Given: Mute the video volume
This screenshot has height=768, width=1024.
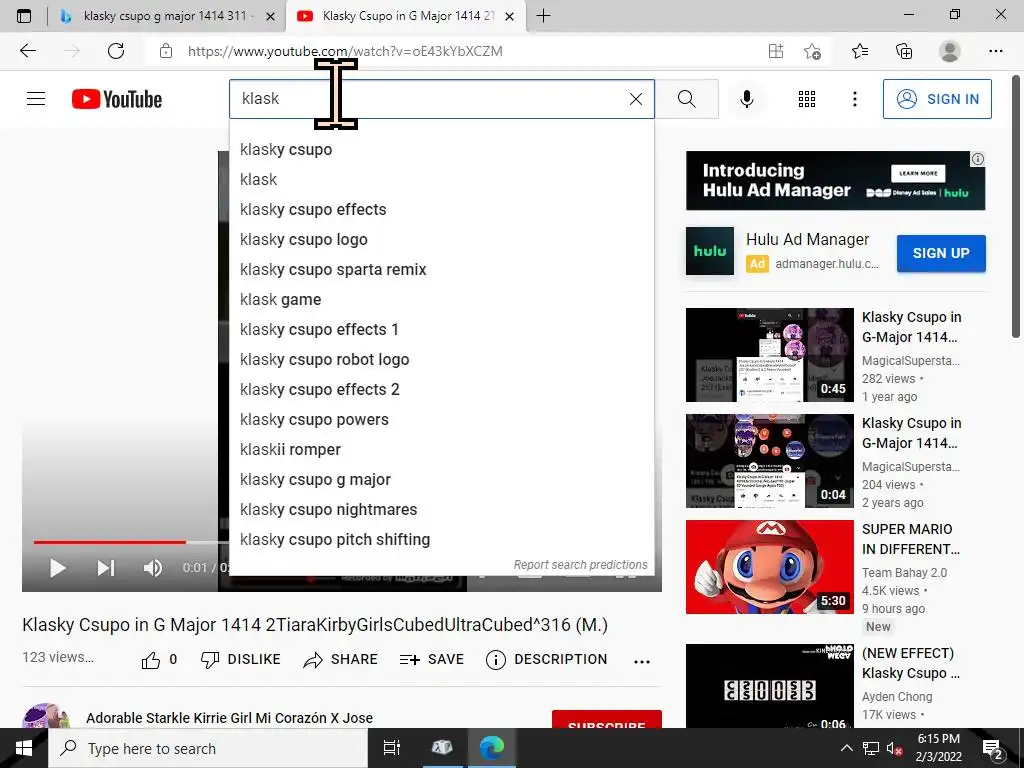Looking at the screenshot, I should pos(153,568).
